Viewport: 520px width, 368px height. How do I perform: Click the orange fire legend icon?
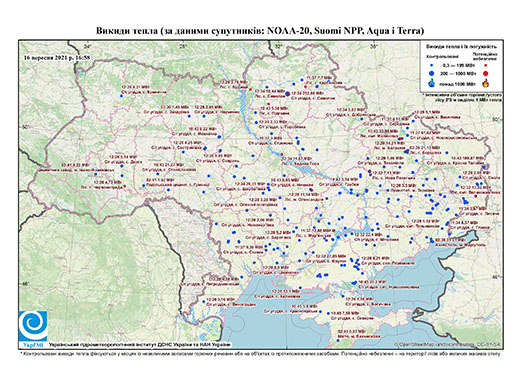tap(486, 83)
